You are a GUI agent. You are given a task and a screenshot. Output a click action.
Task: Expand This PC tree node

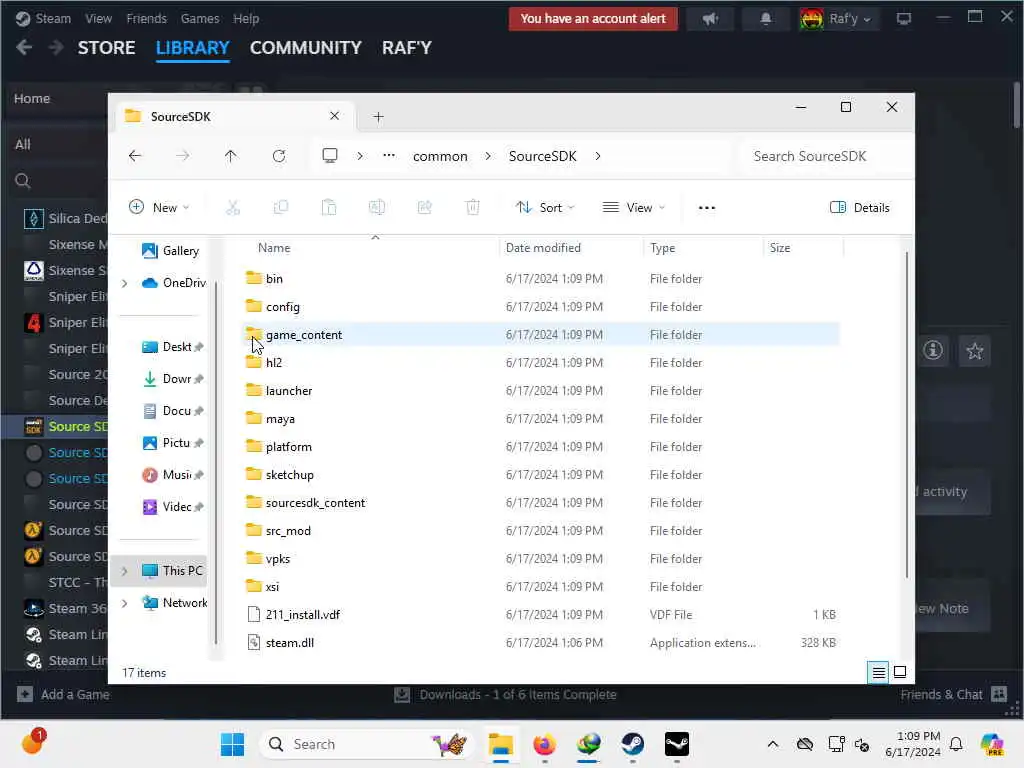point(125,571)
